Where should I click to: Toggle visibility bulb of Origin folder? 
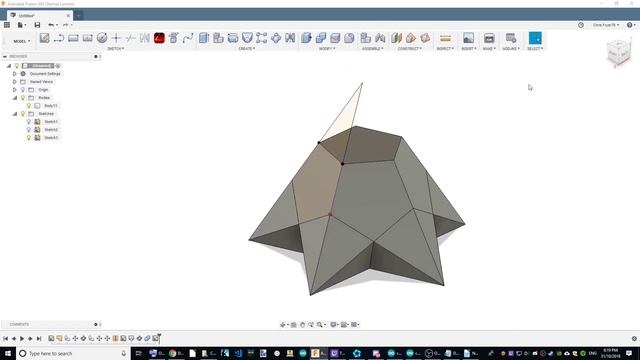(x=23, y=90)
